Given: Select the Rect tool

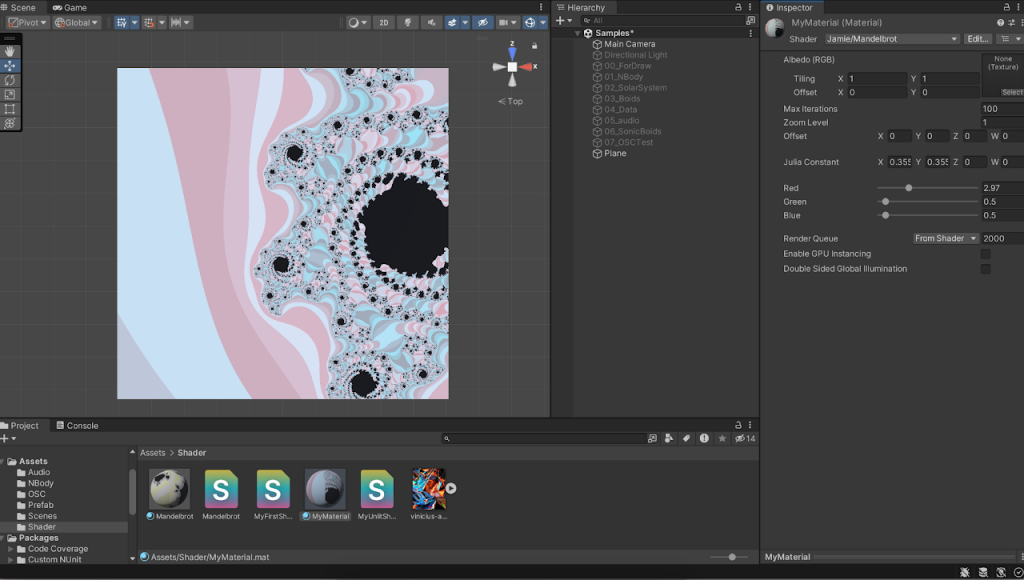Looking at the screenshot, I should 10,109.
